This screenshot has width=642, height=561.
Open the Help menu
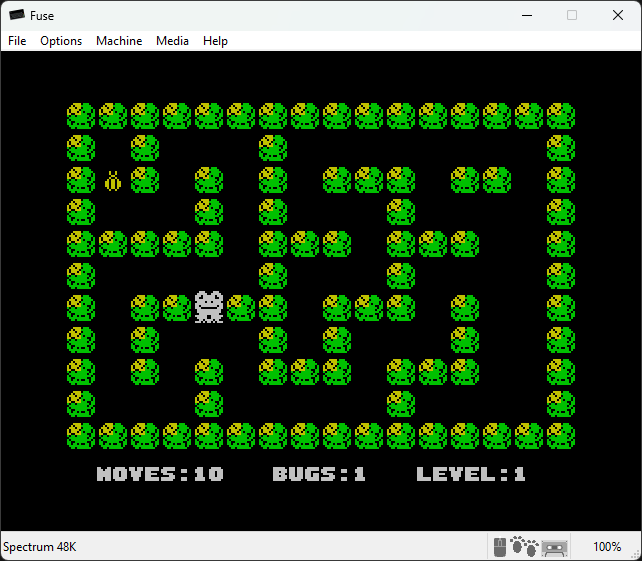[x=215, y=41]
